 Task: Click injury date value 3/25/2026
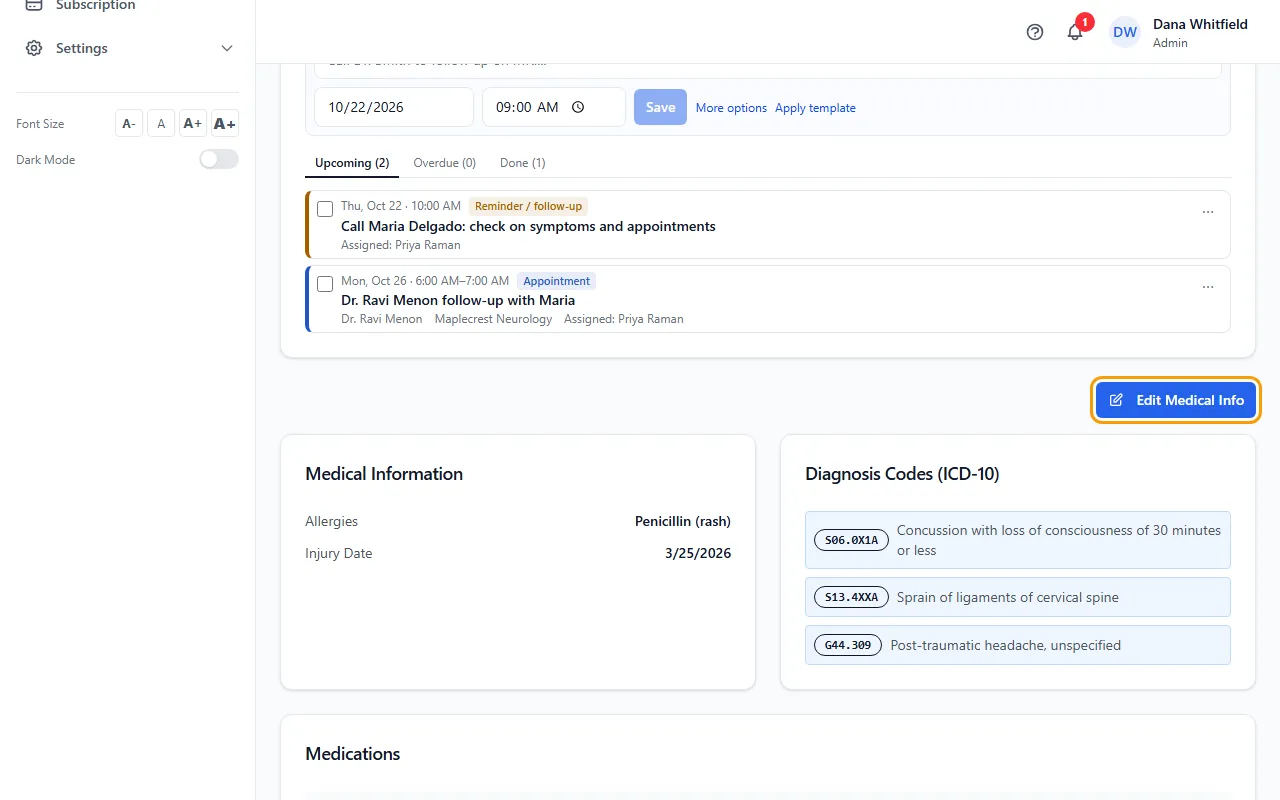pyautogui.click(x=698, y=553)
